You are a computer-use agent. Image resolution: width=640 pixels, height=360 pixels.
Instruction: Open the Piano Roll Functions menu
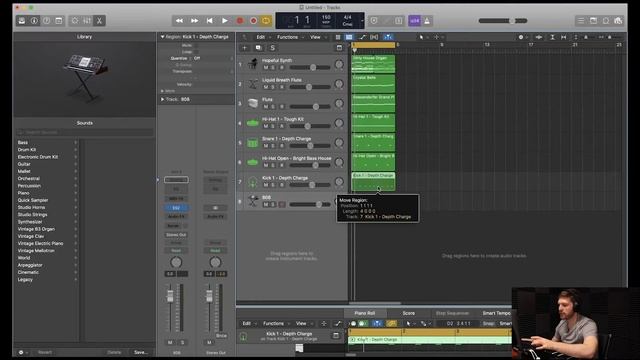click(x=273, y=323)
